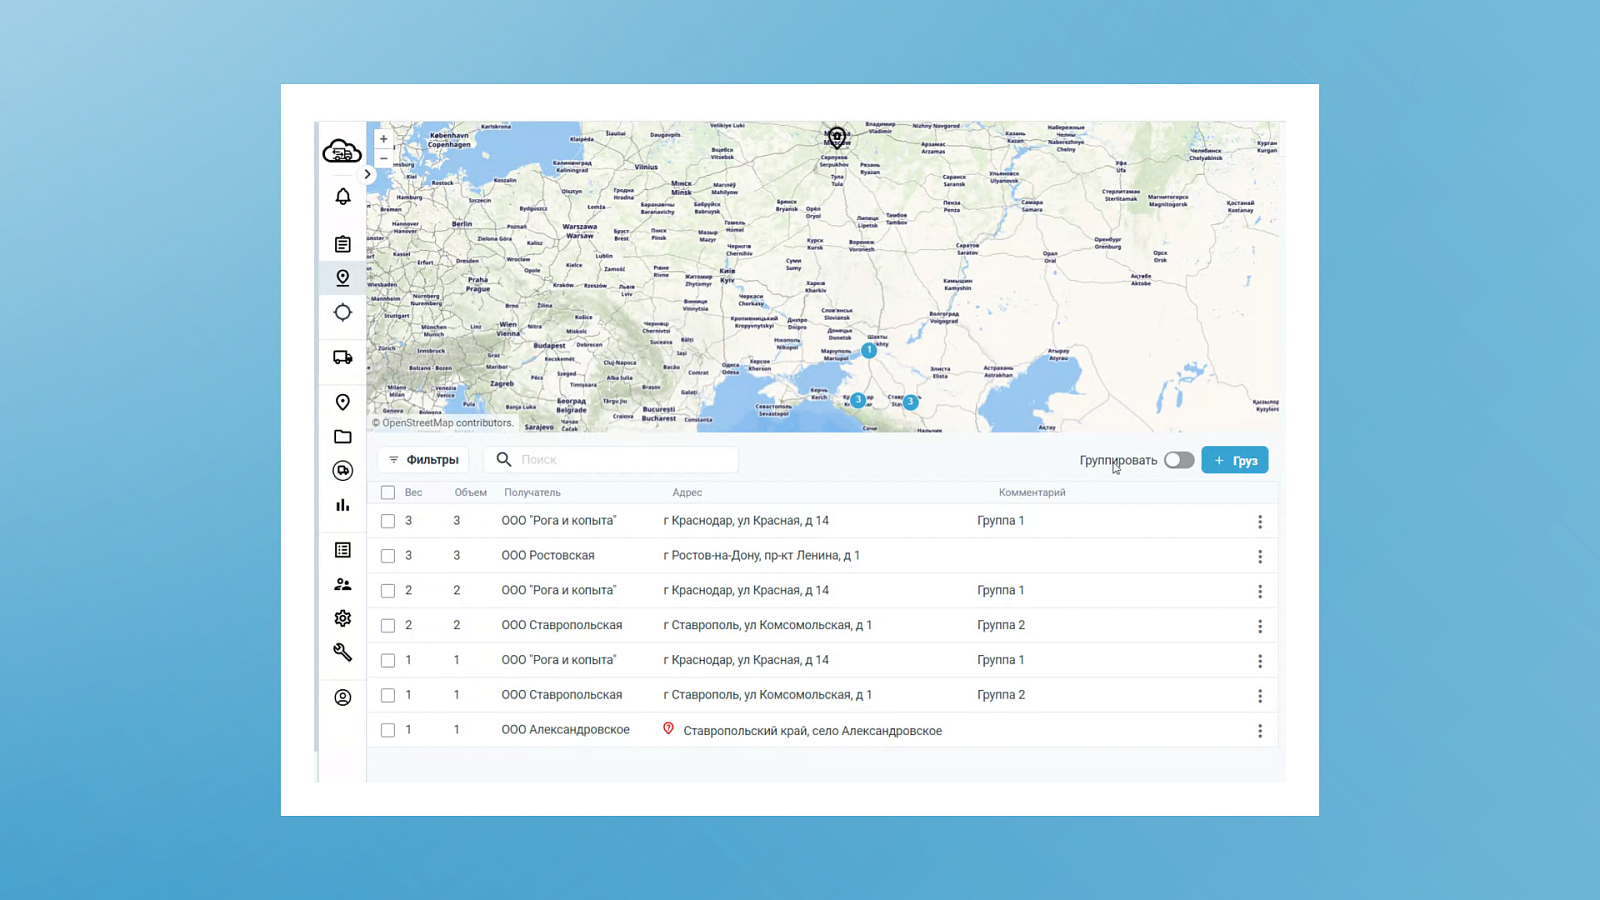Open the wrench tools icon in sidebar
Viewport: 1600px width, 900px height.
pos(343,652)
